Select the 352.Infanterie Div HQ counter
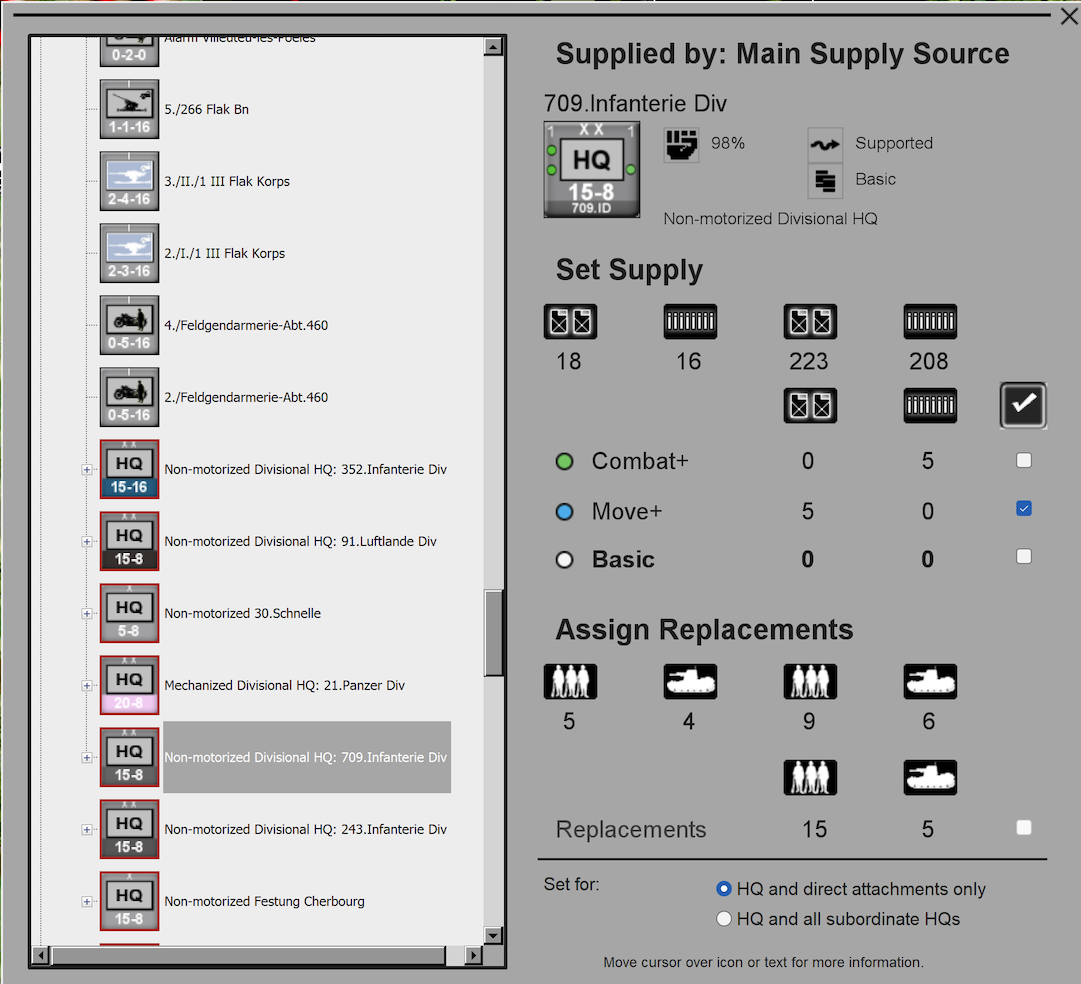The width and height of the screenshot is (1081, 984). (129, 469)
